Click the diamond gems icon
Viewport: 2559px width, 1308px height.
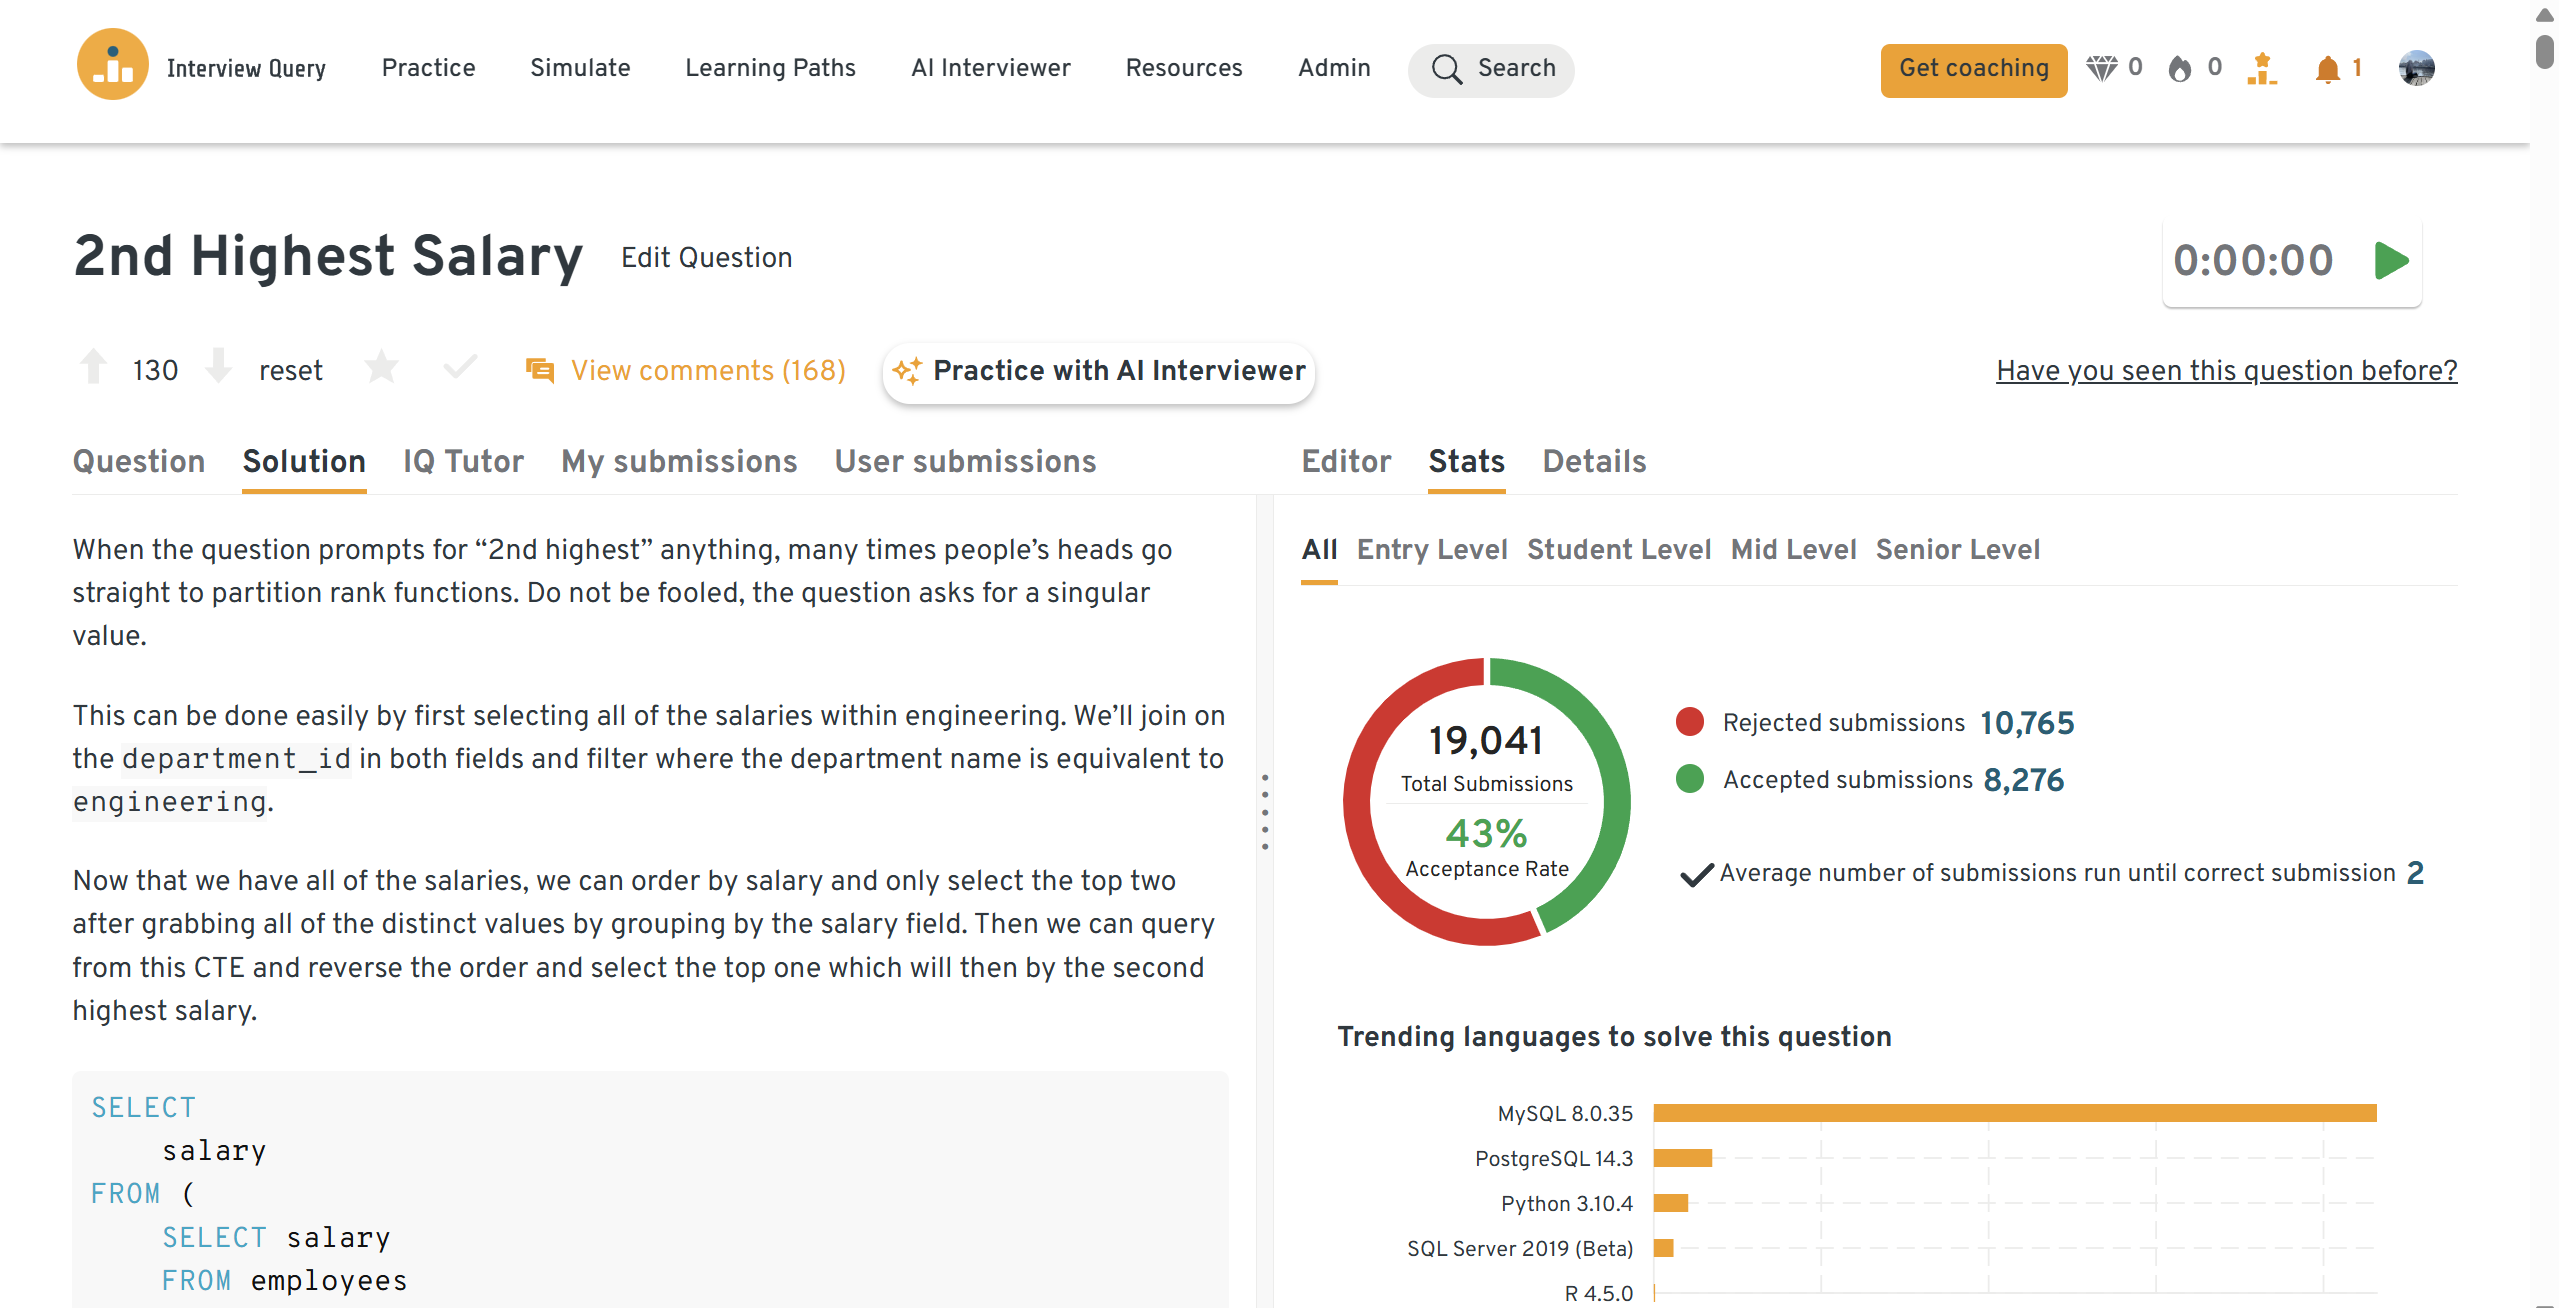[2102, 68]
